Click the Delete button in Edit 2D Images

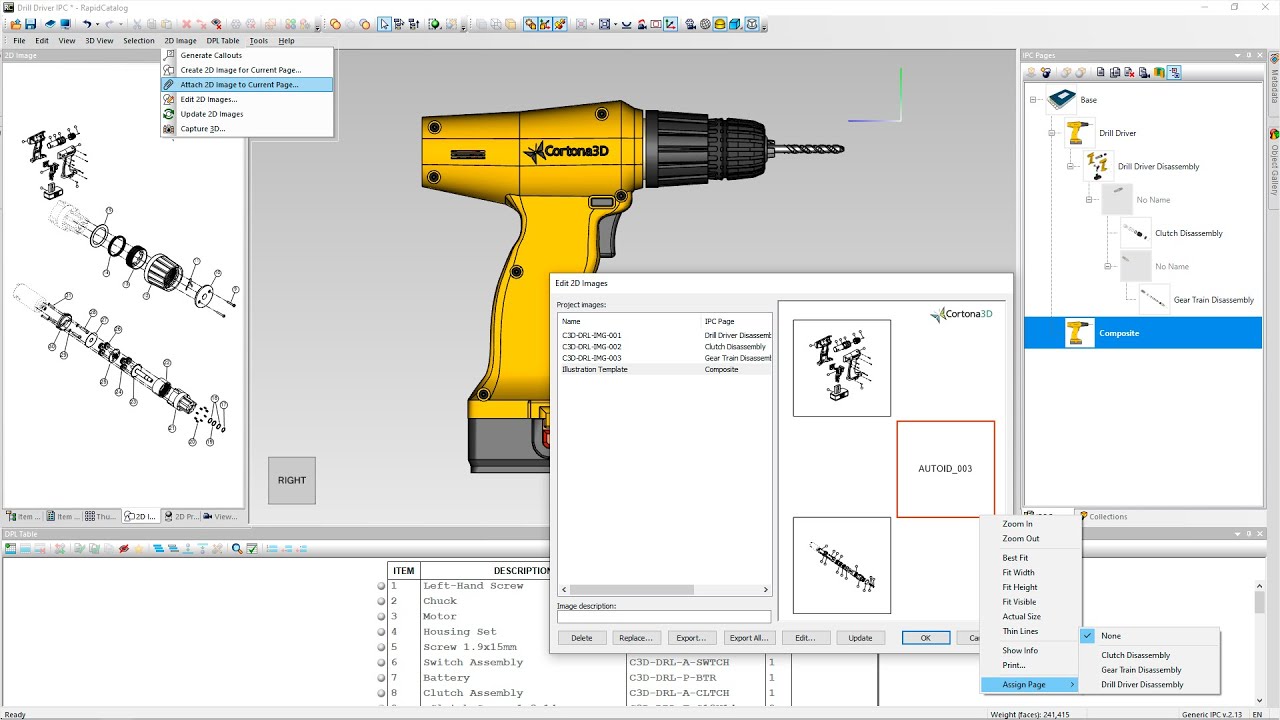581,638
